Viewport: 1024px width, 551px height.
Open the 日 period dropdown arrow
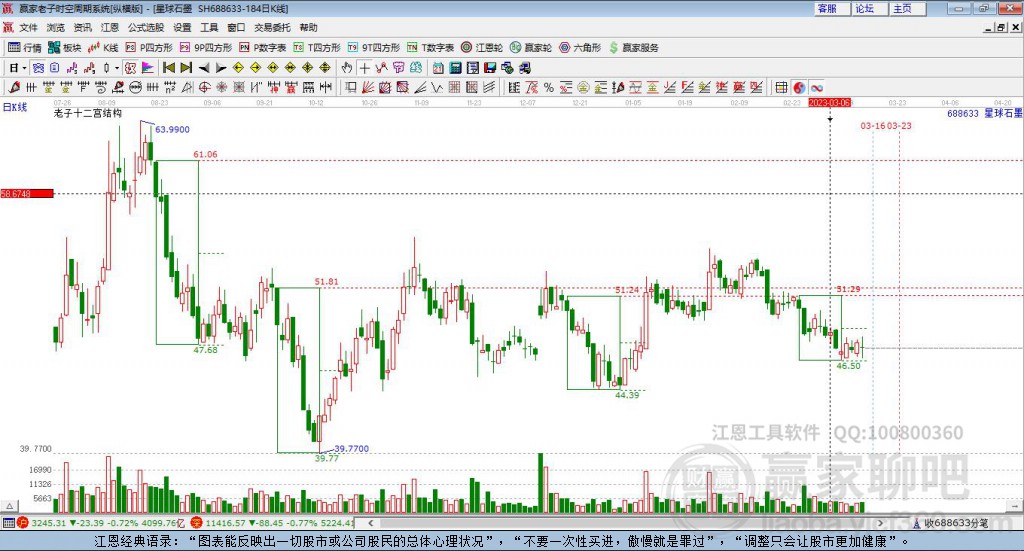coord(24,68)
